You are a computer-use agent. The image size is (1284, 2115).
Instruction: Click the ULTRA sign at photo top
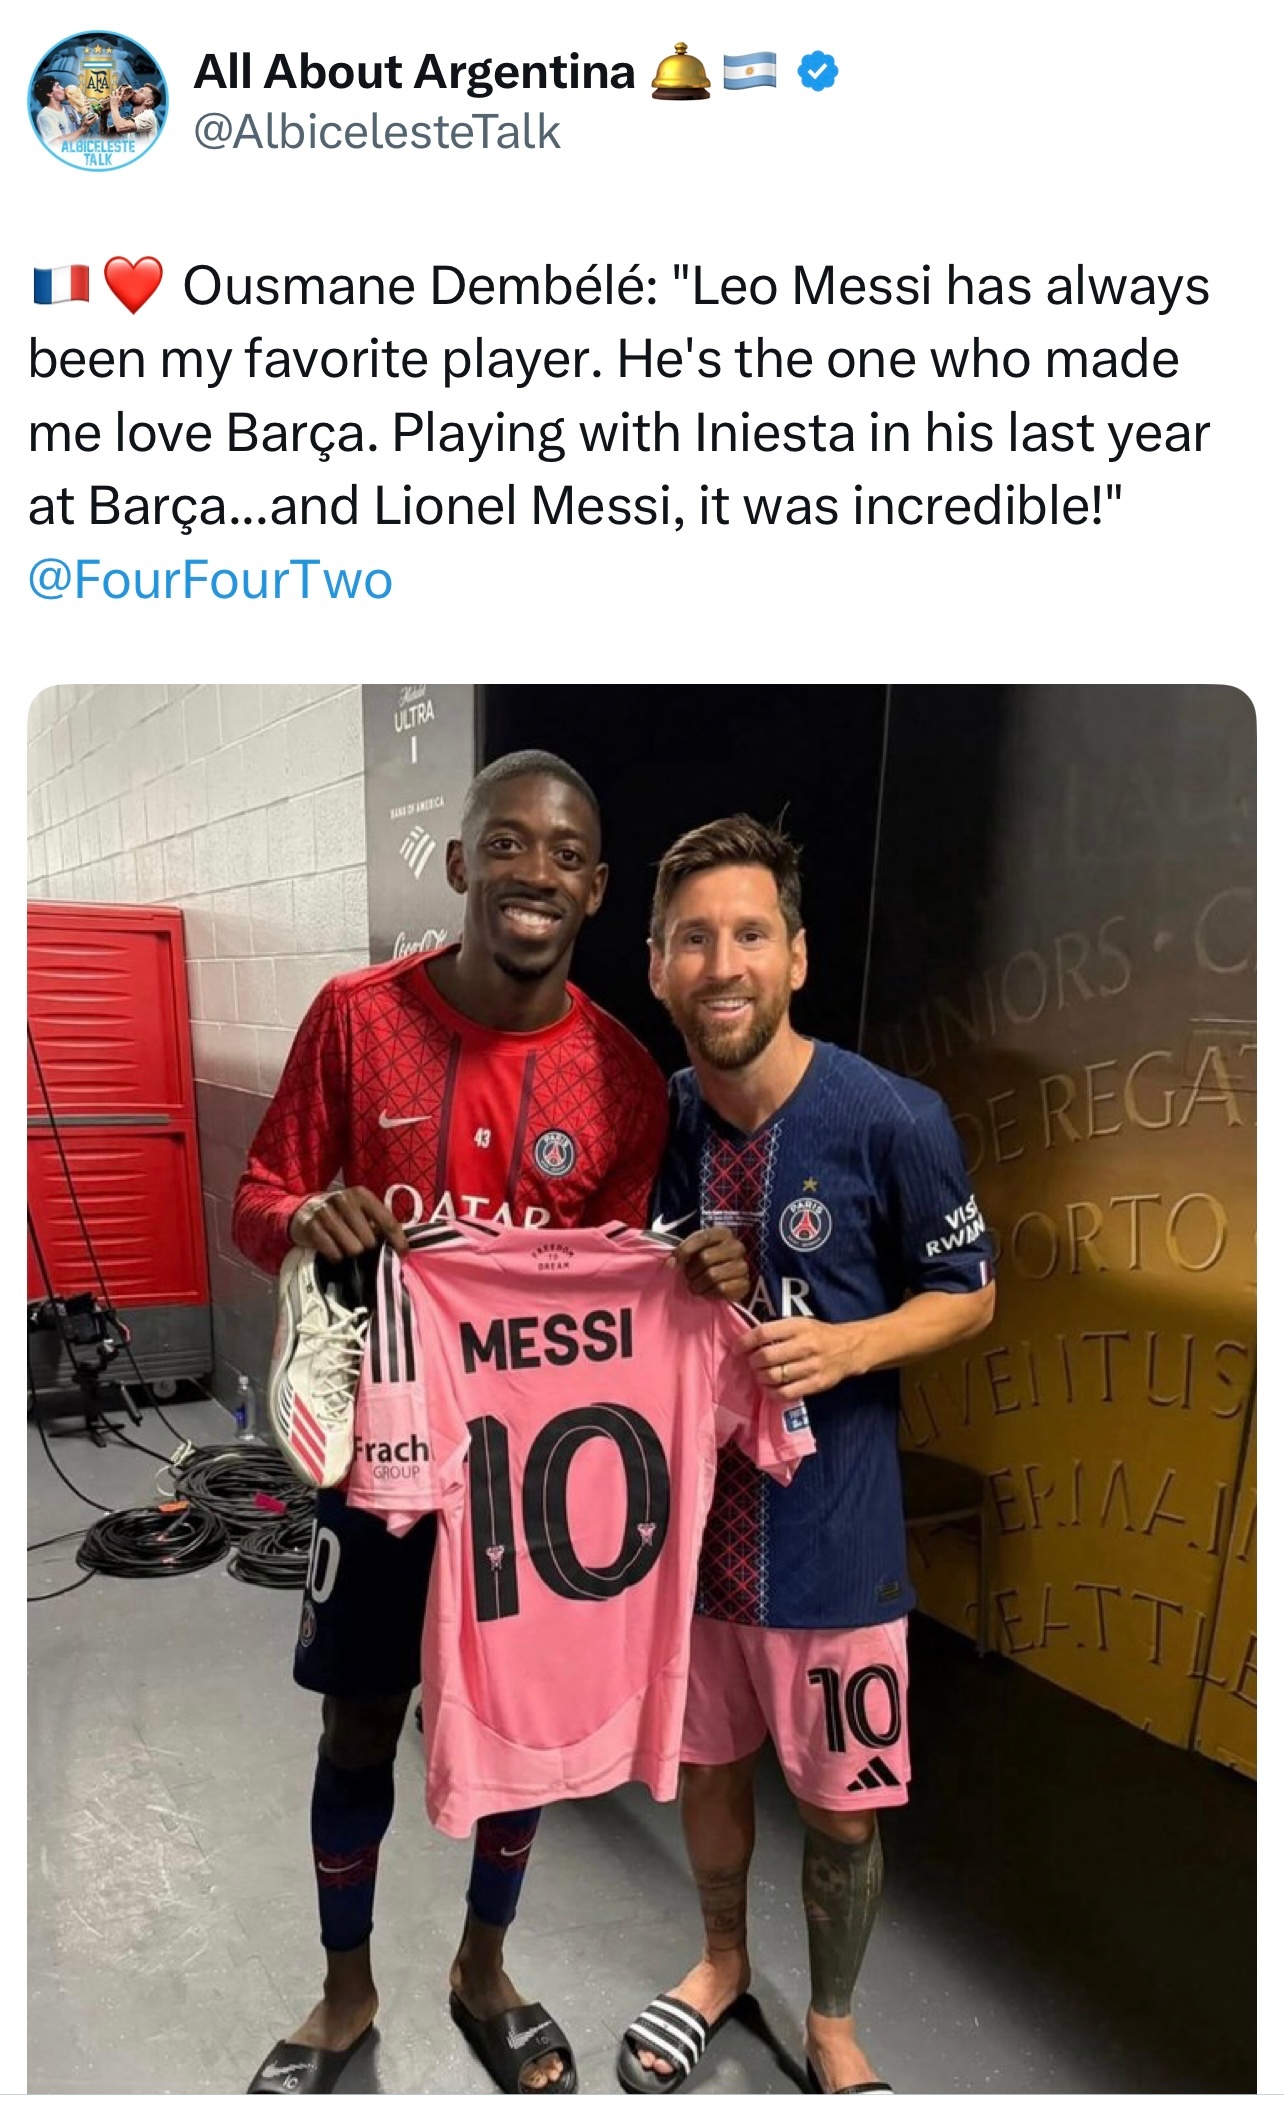coord(414,713)
